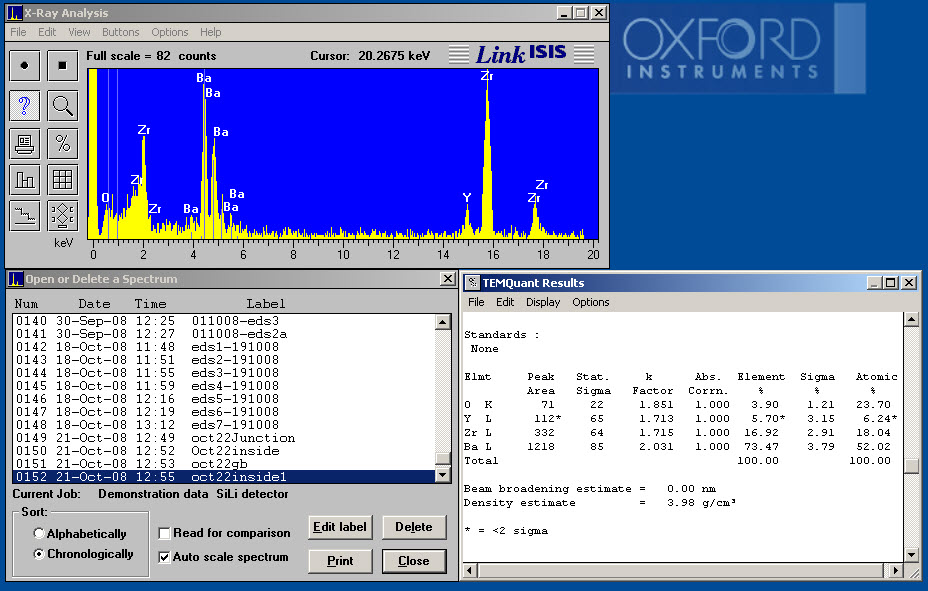This screenshot has height=591, width=928.
Task: Select spectrum 0140 011008-eds3
Action: (x=224, y=321)
